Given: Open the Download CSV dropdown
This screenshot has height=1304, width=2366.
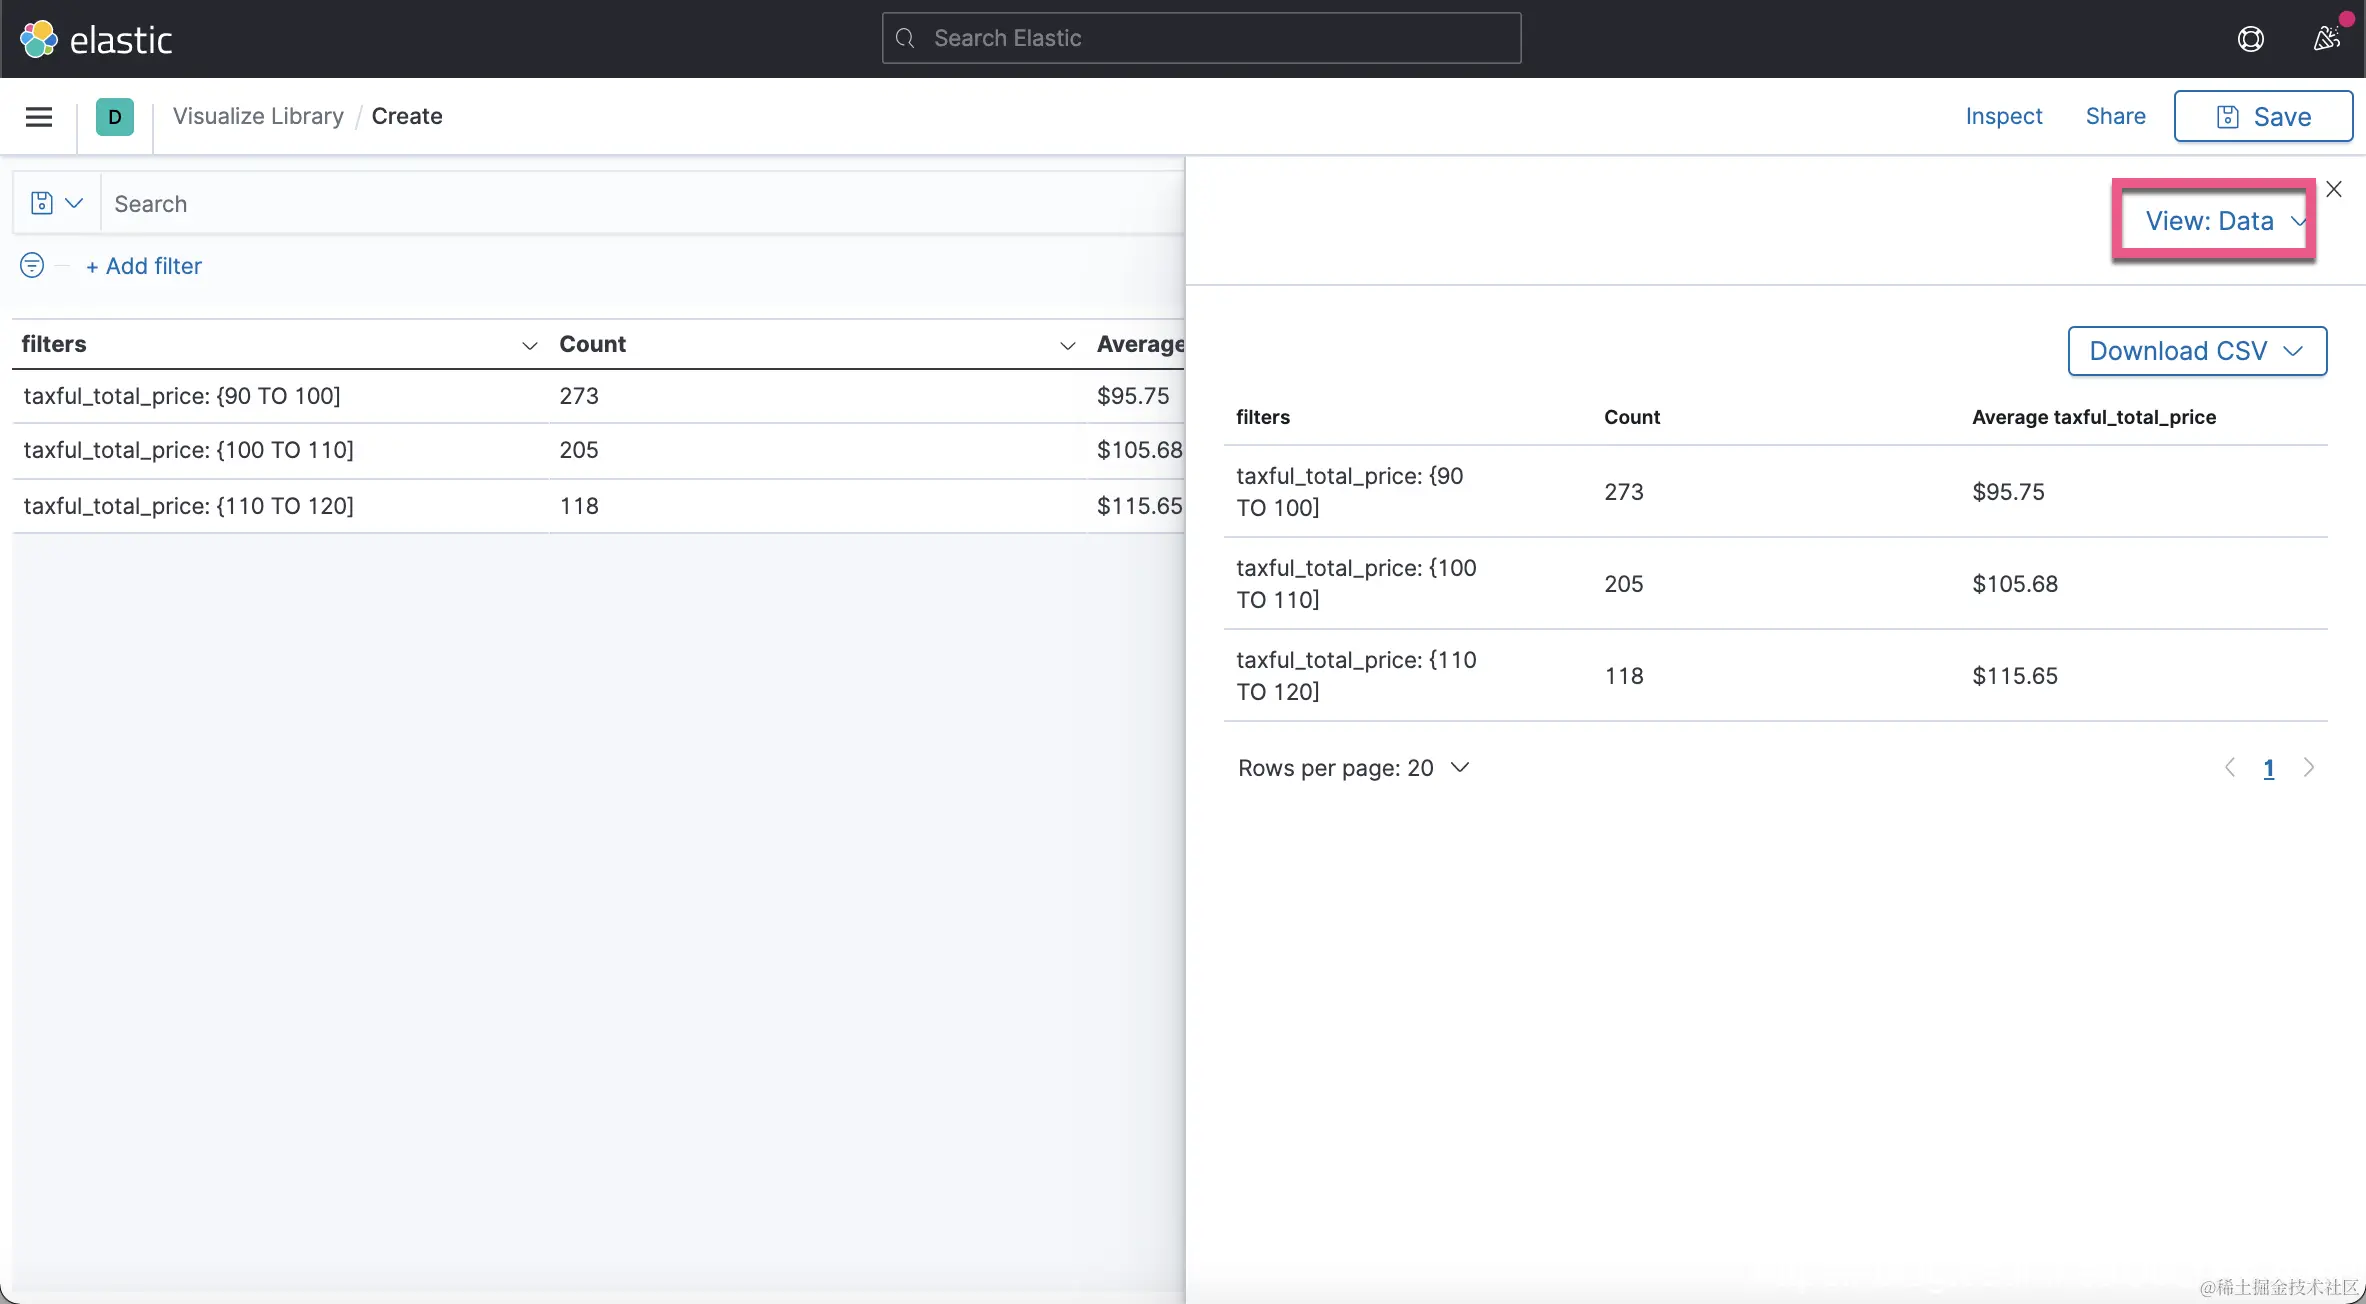Looking at the screenshot, I should tap(2196, 351).
